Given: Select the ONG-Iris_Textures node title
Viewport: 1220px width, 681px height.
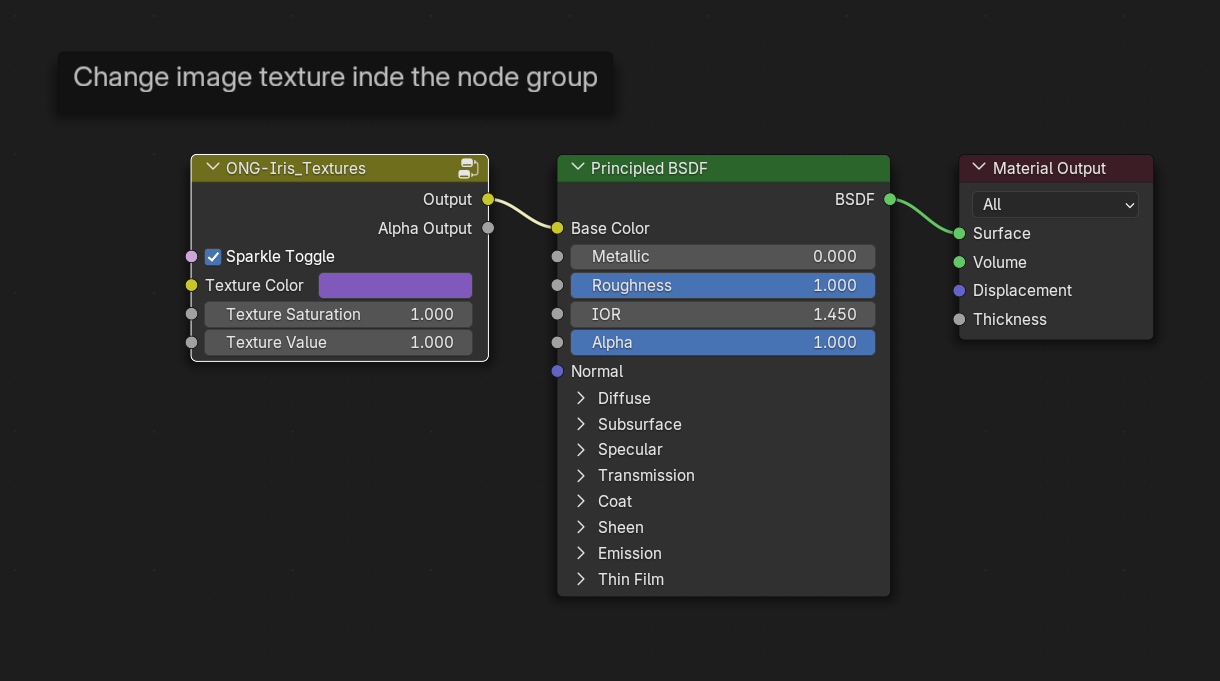Looking at the screenshot, I should 296,168.
